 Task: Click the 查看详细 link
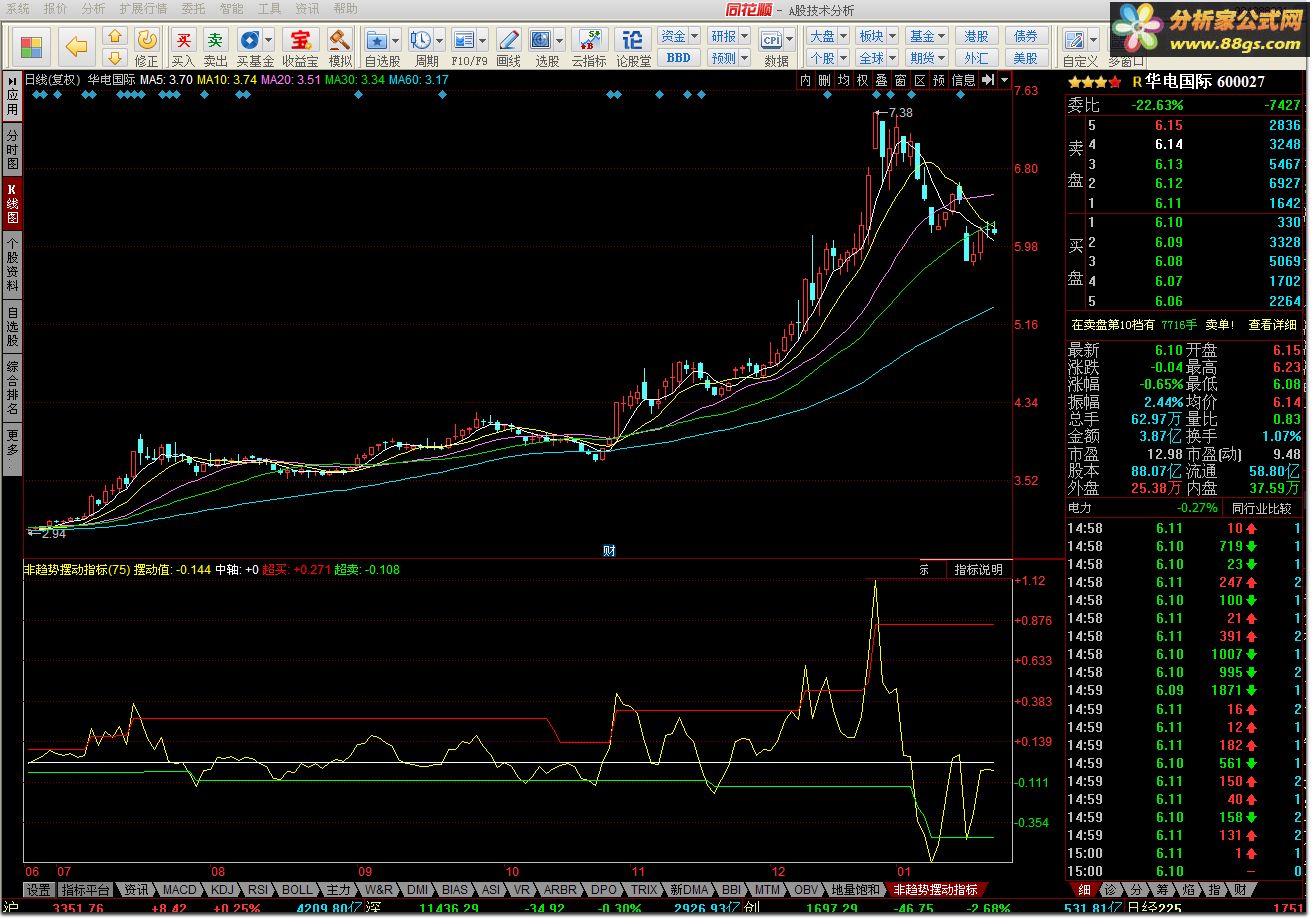[1272, 325]
